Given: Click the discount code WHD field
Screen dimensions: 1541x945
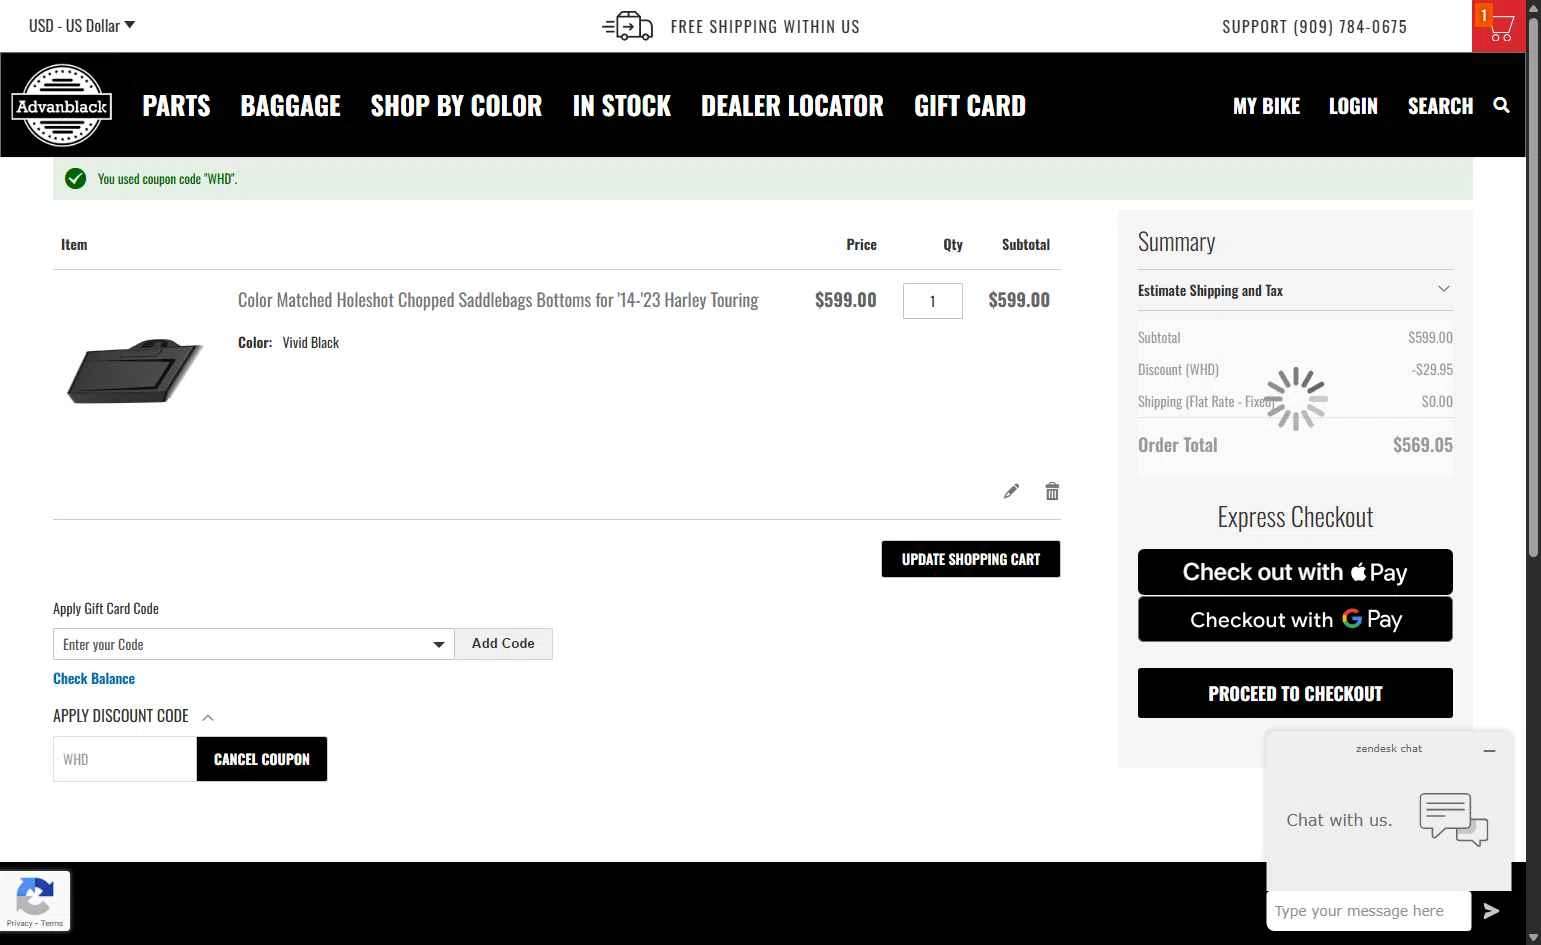Looking at the screenshot, I should [x=125, y=759].
